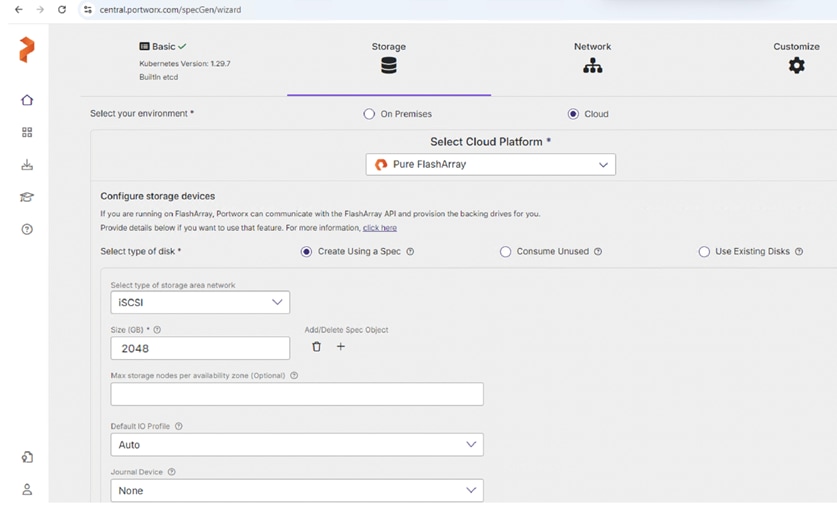Screen dimensions: 837x506
Task: Click the help icon beside Default IO Profile
Action: tap(179, 426)
